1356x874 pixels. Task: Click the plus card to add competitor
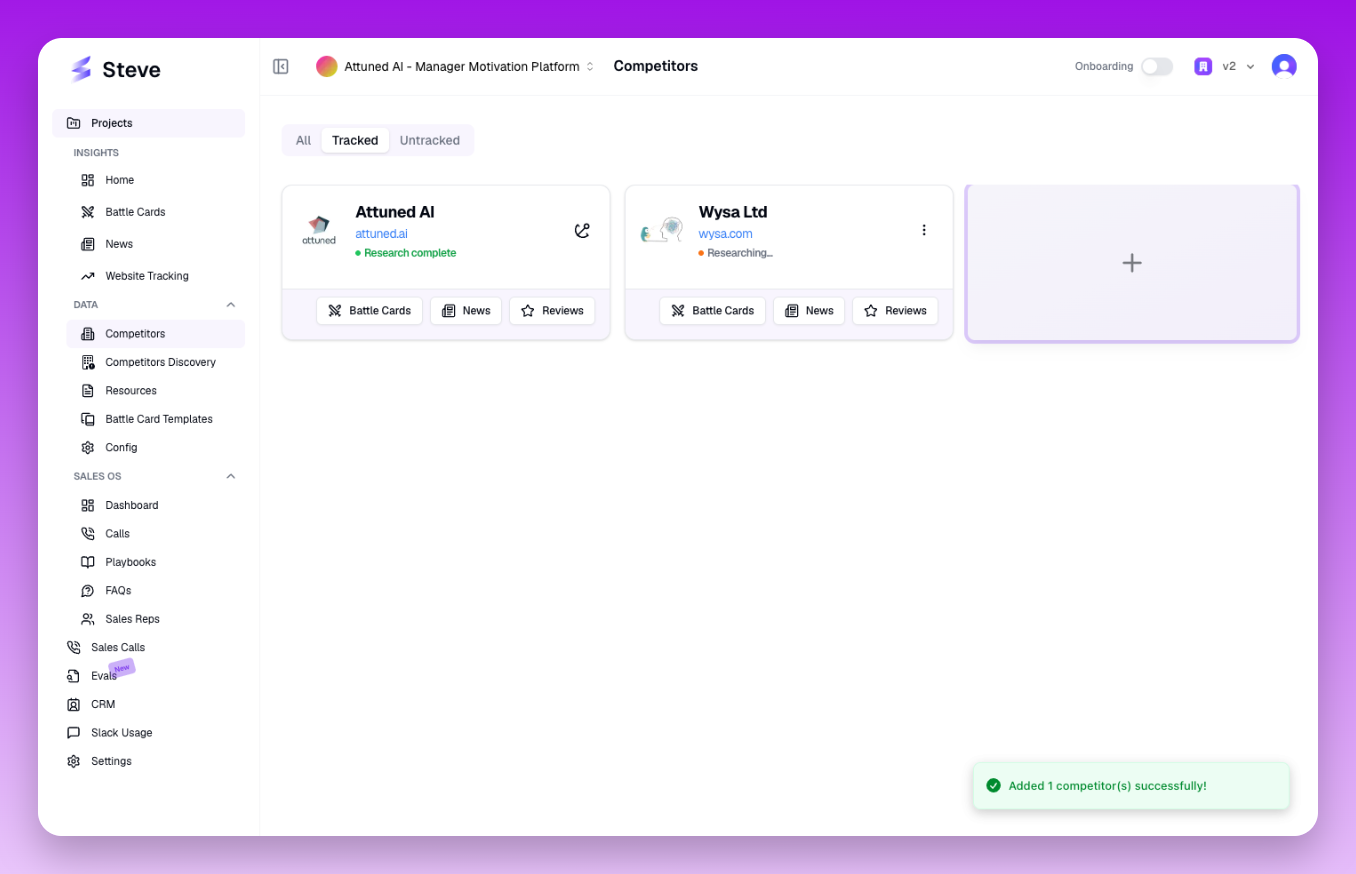click(x=1131, y=263)
